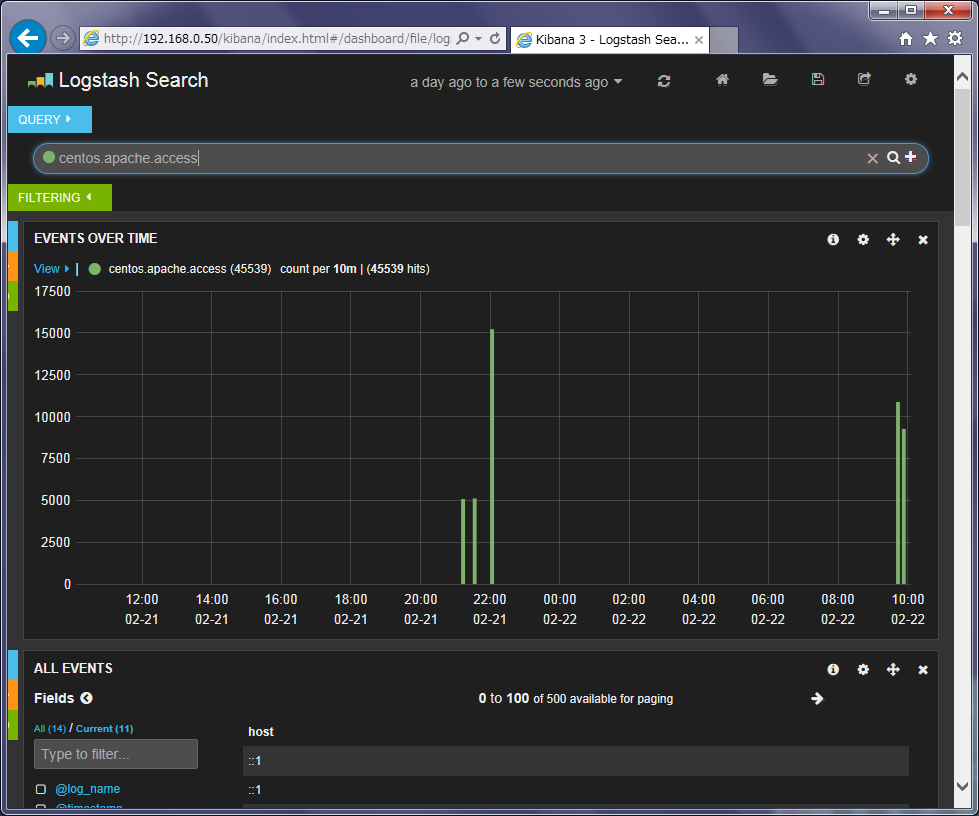Open the load dashboard folder icon
The image size is (979, 816).
click(770, 79)
